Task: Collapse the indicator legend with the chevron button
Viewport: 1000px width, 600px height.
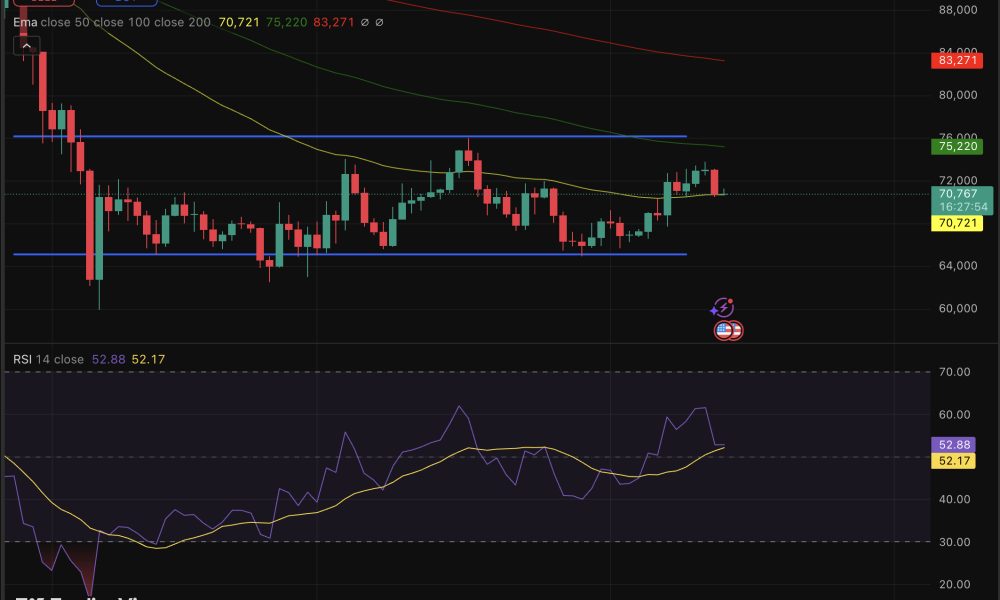Action: click(26, 45)
